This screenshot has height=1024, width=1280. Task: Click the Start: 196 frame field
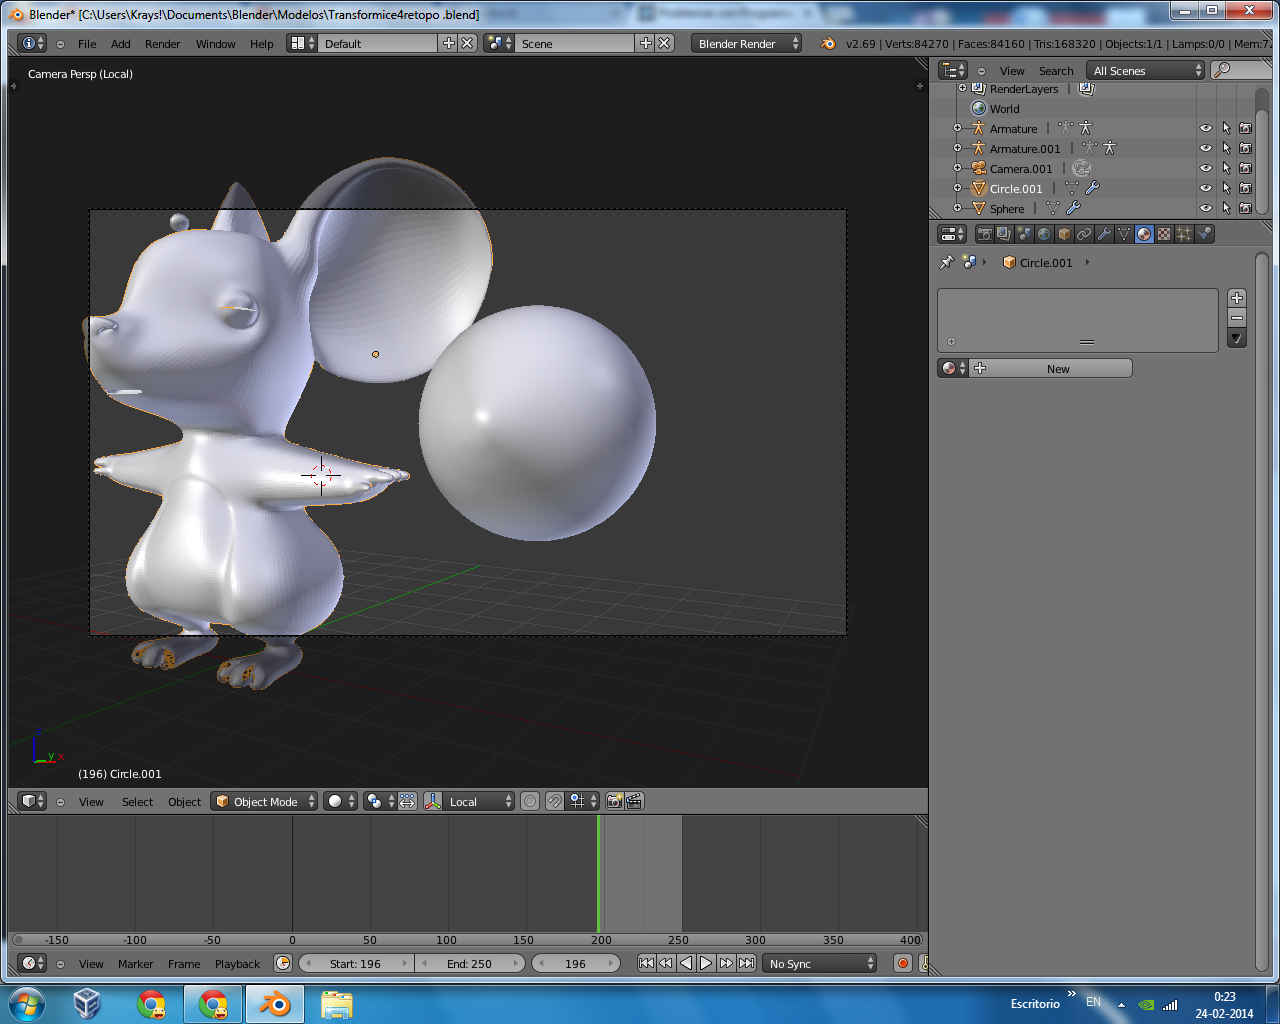click(x=356, y=963)
